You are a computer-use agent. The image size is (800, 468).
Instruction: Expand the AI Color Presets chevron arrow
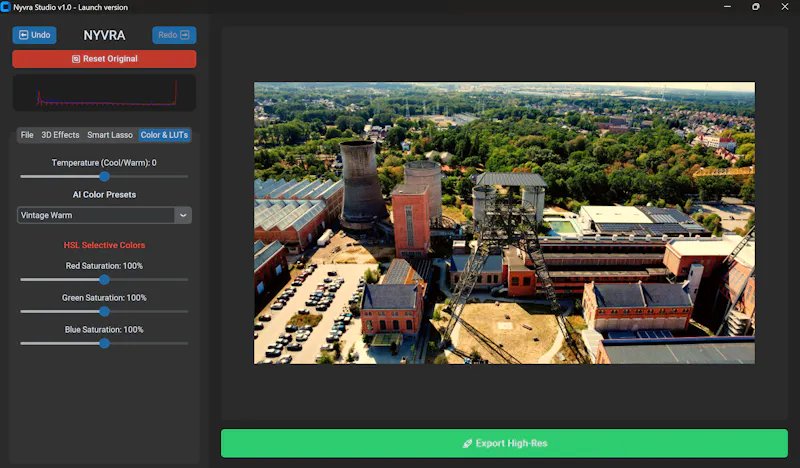click(x=183, y=215)
